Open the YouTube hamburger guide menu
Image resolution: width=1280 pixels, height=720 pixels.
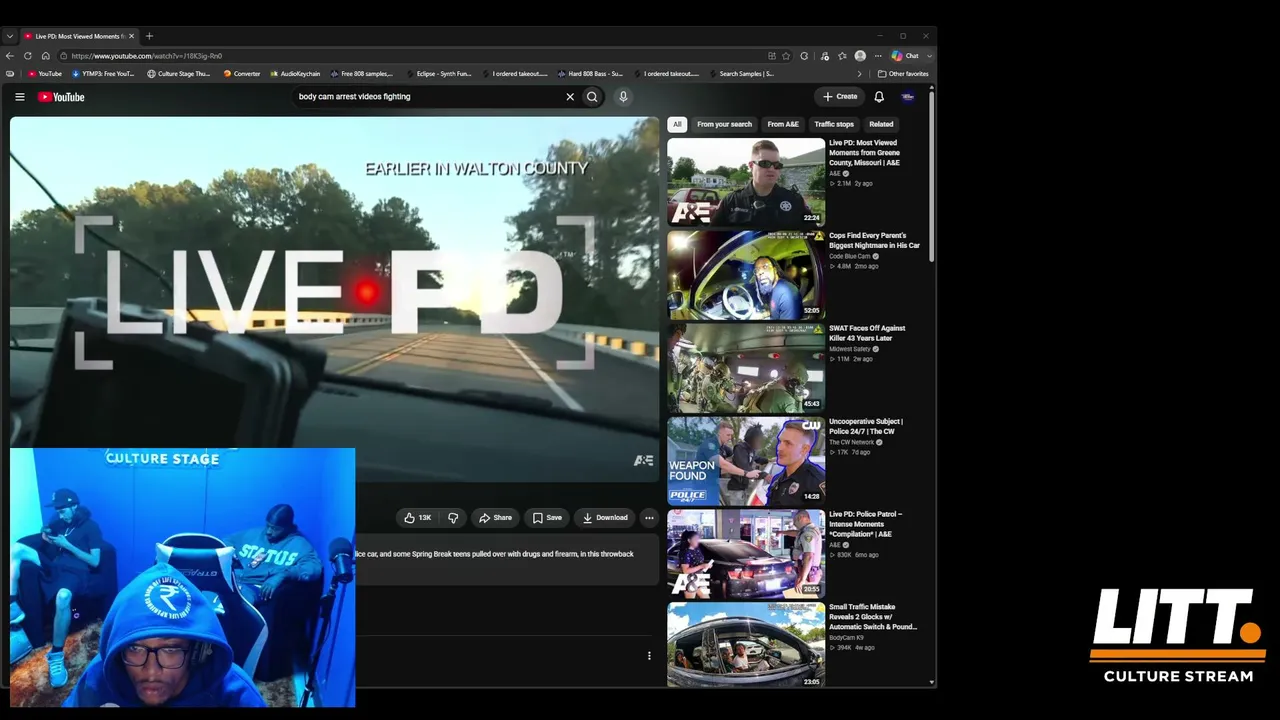pos(19,97)
